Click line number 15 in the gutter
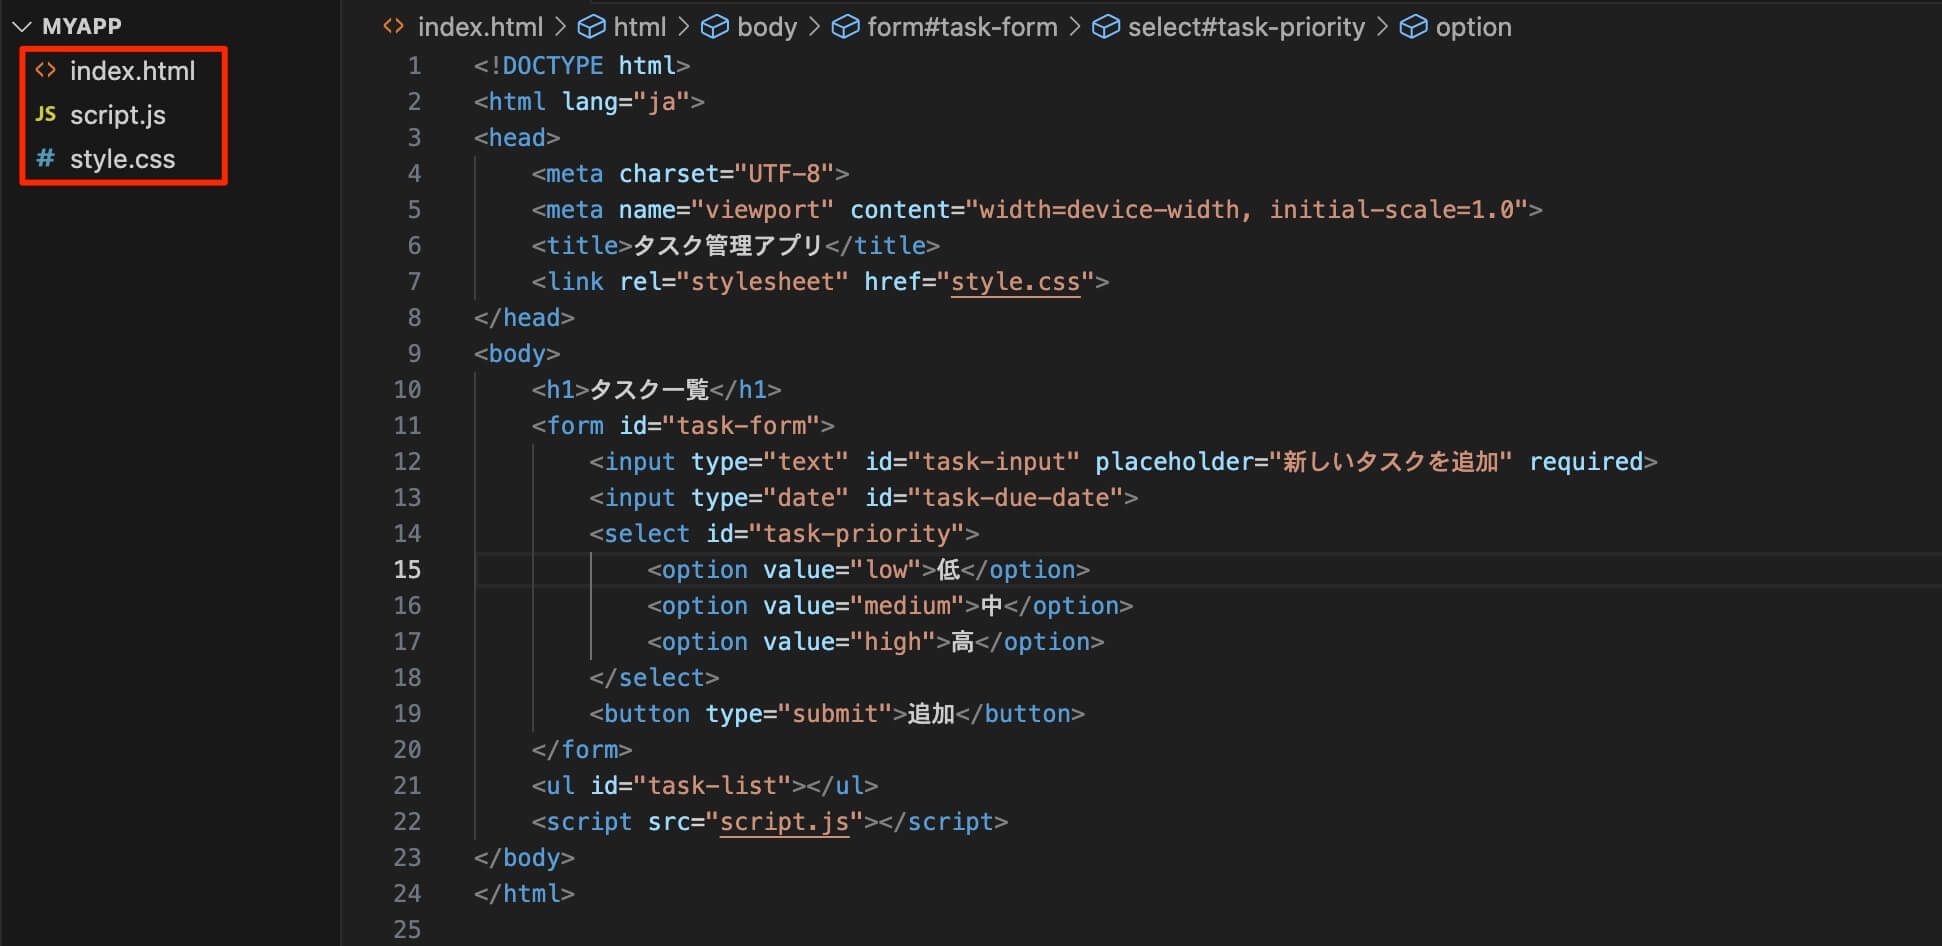The image size is (1942, 946). [407, 570]
